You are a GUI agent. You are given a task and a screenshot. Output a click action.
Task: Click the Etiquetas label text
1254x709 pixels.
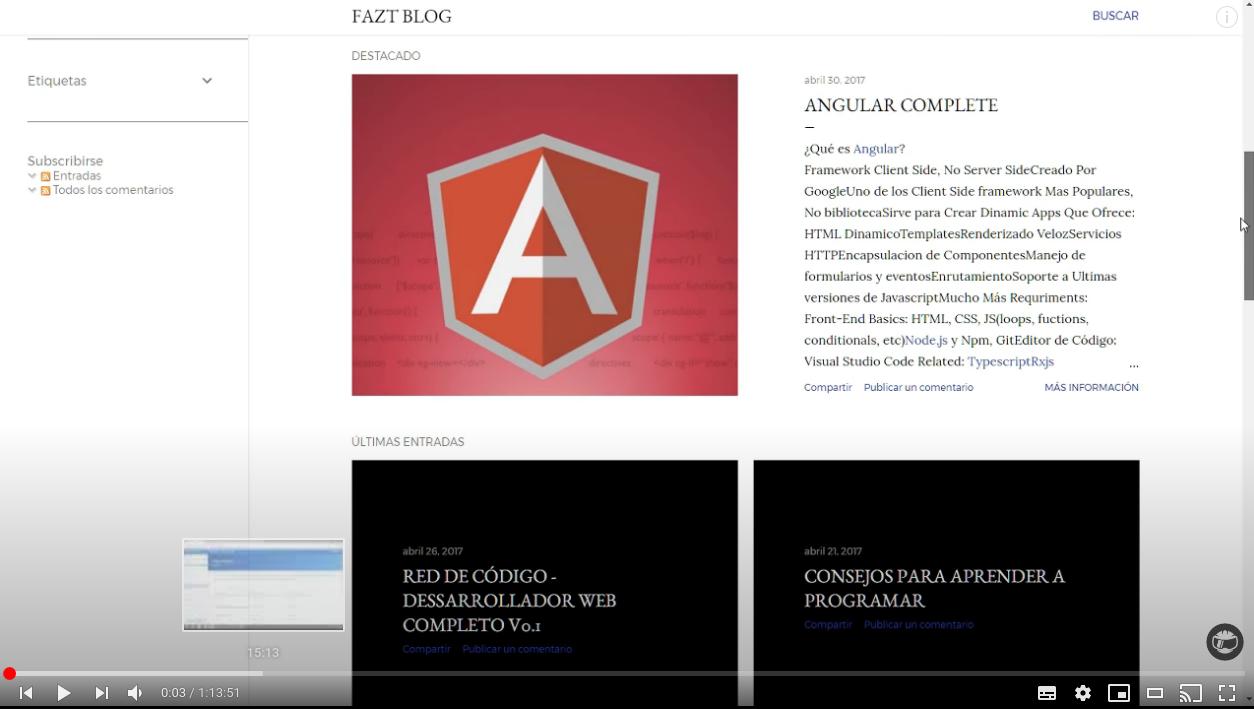tap(57, 81)
